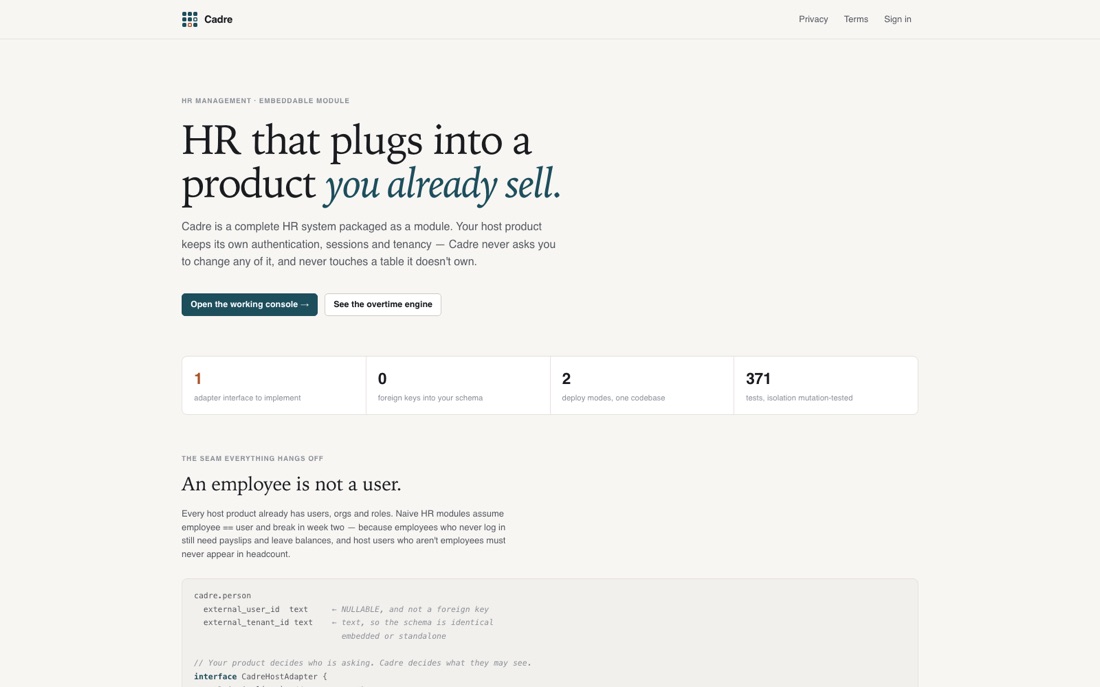The width and height of the screenshot is (1100, 687).
Task: Click the 'you already sell.' italic headline text
Action: (442, 185)
